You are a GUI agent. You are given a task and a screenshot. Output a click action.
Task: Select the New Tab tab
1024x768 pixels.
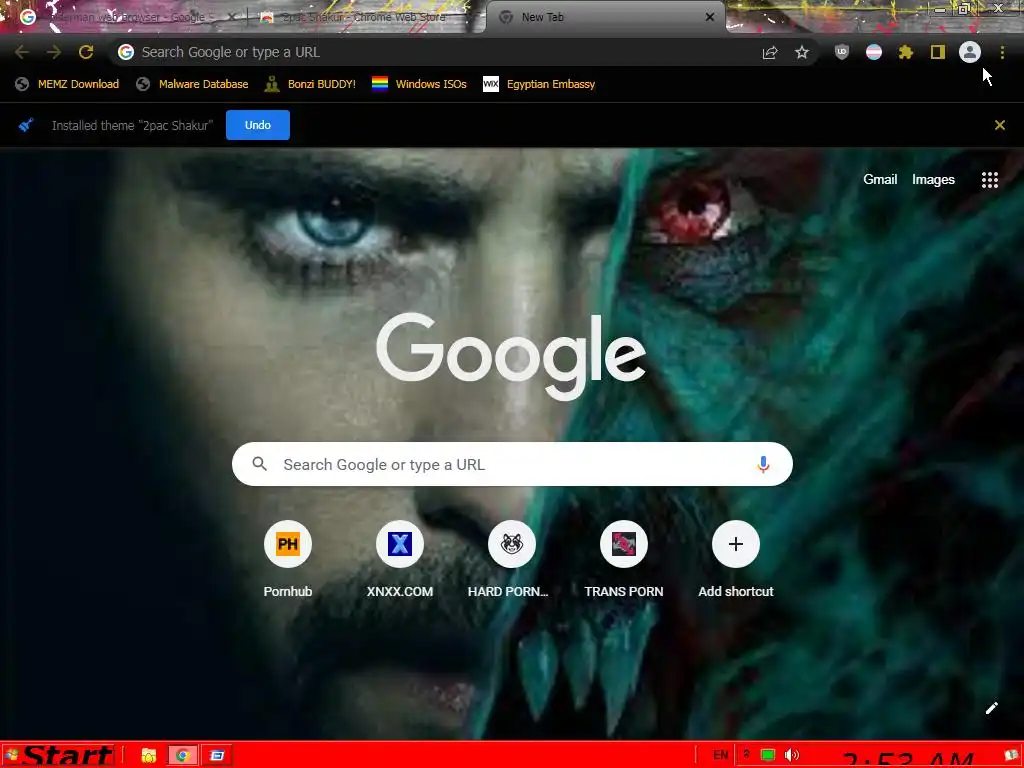(x=604, y=17)
